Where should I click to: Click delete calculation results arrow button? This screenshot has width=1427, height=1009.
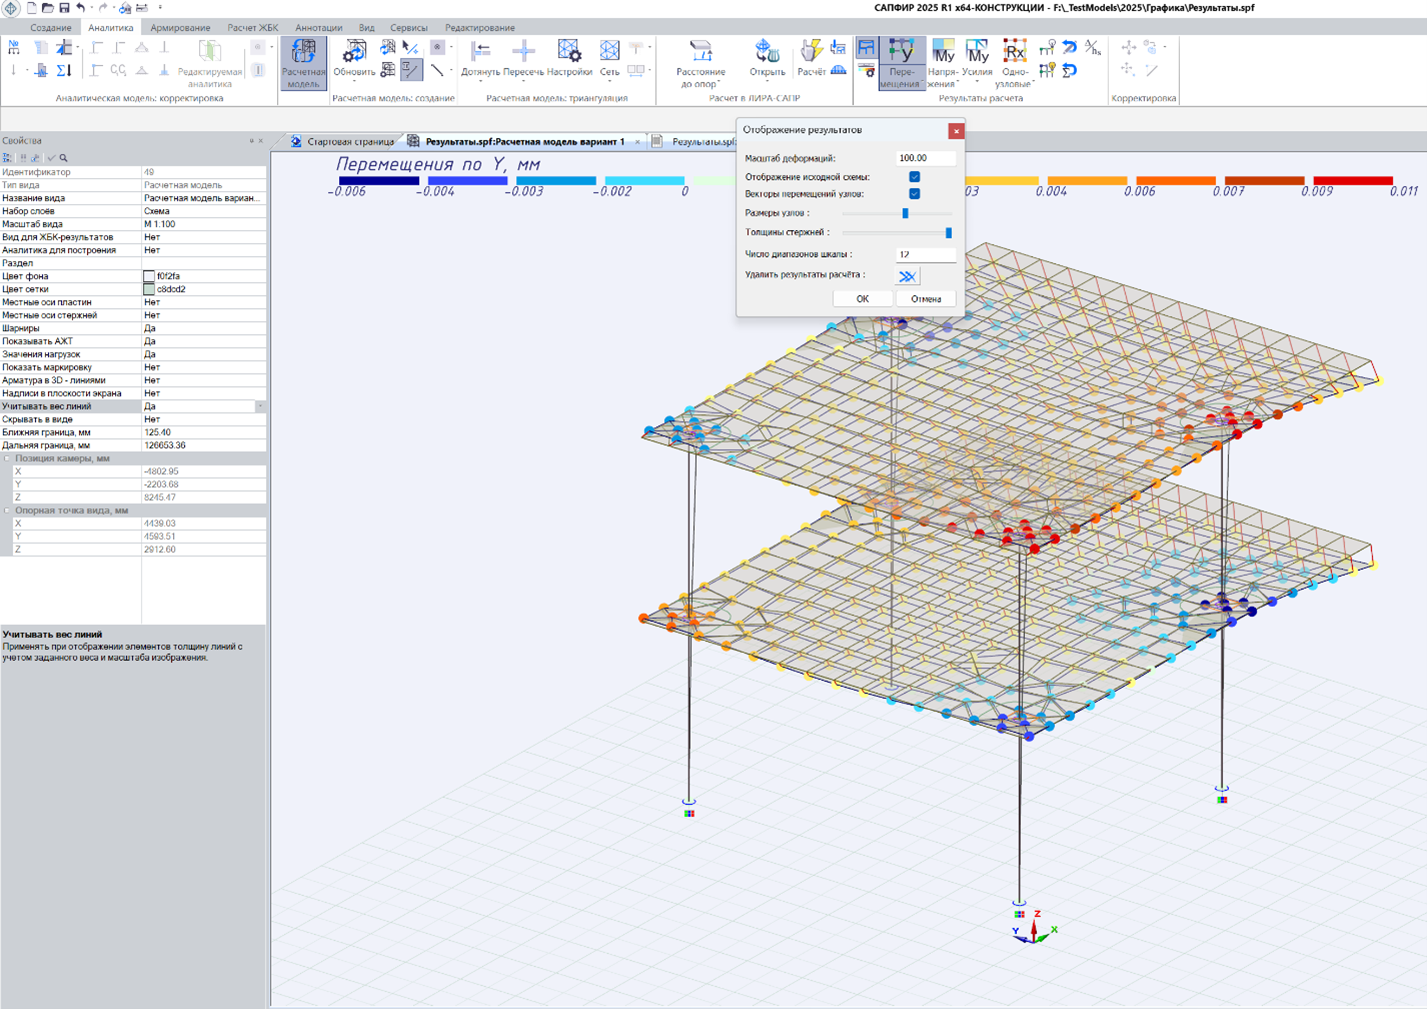pos(907,276)
